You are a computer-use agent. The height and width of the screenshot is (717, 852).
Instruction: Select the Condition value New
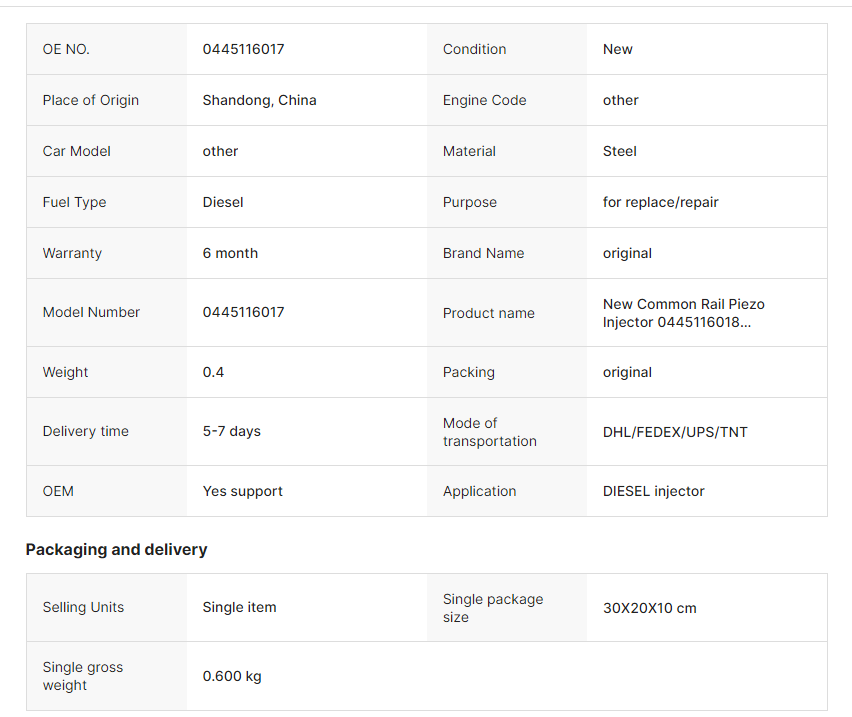pos(617,49)
